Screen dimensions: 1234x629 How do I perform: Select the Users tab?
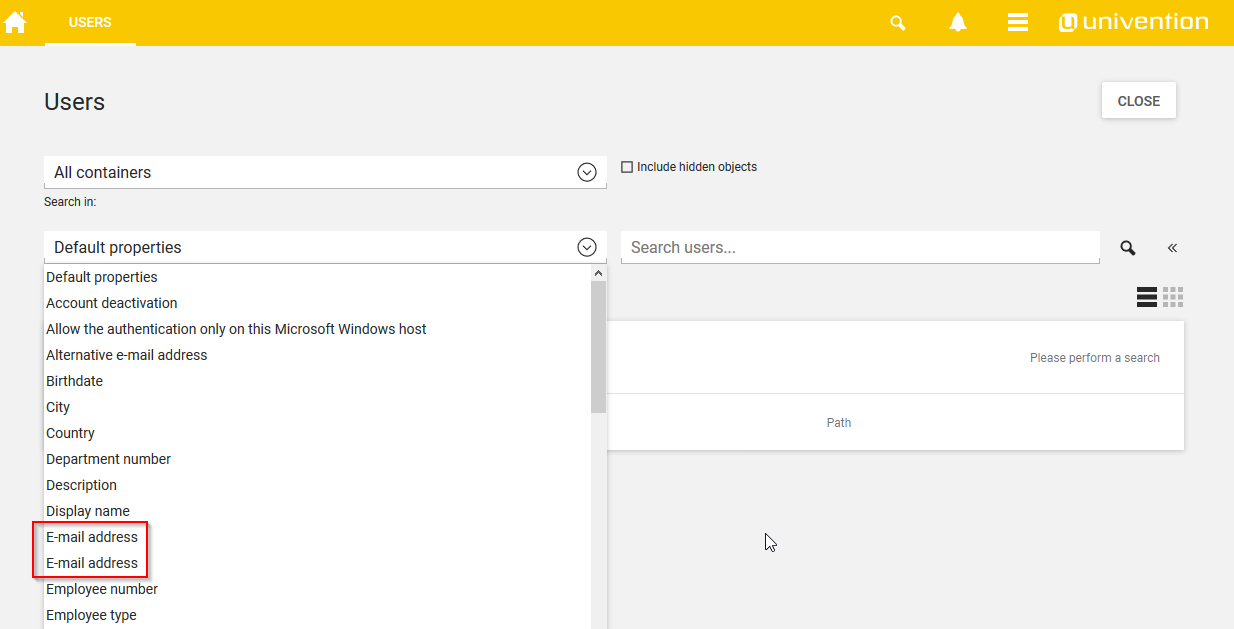(90, 22)
